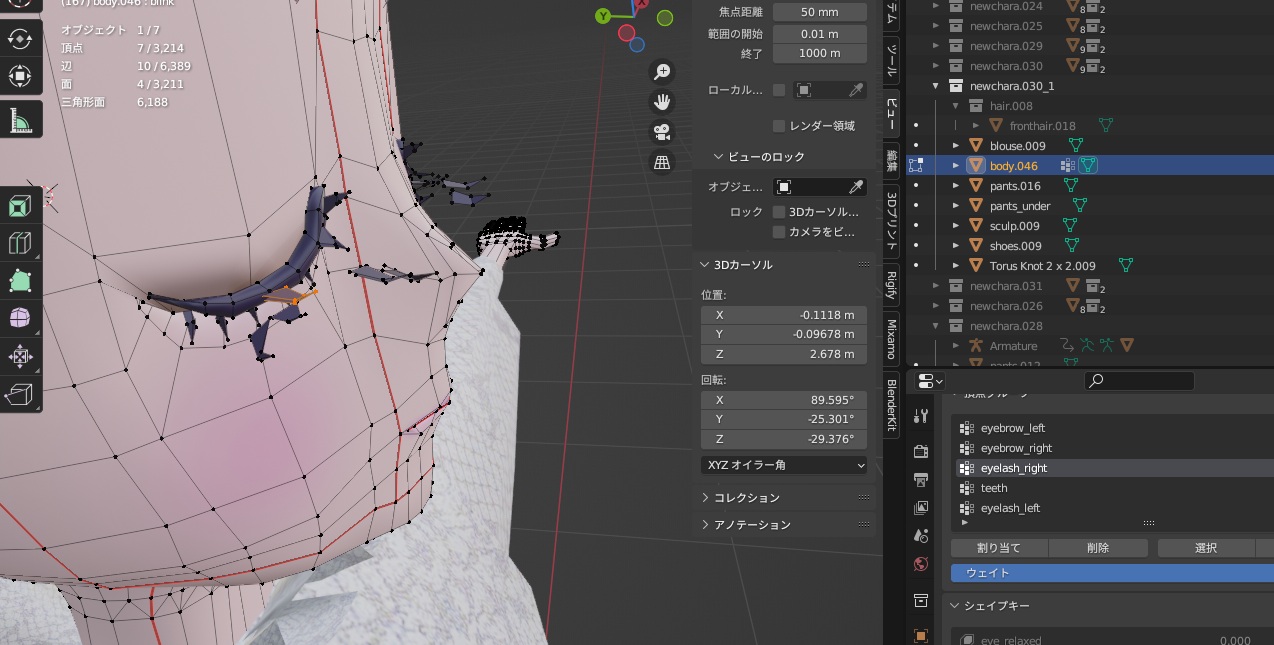
Task: Open the XYZ オイラー角 rotation mode dropdown
Action: point(784,464)
